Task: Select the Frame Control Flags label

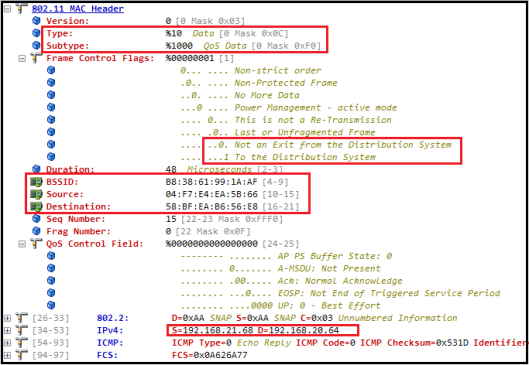Action: click(x=100, y=58)
